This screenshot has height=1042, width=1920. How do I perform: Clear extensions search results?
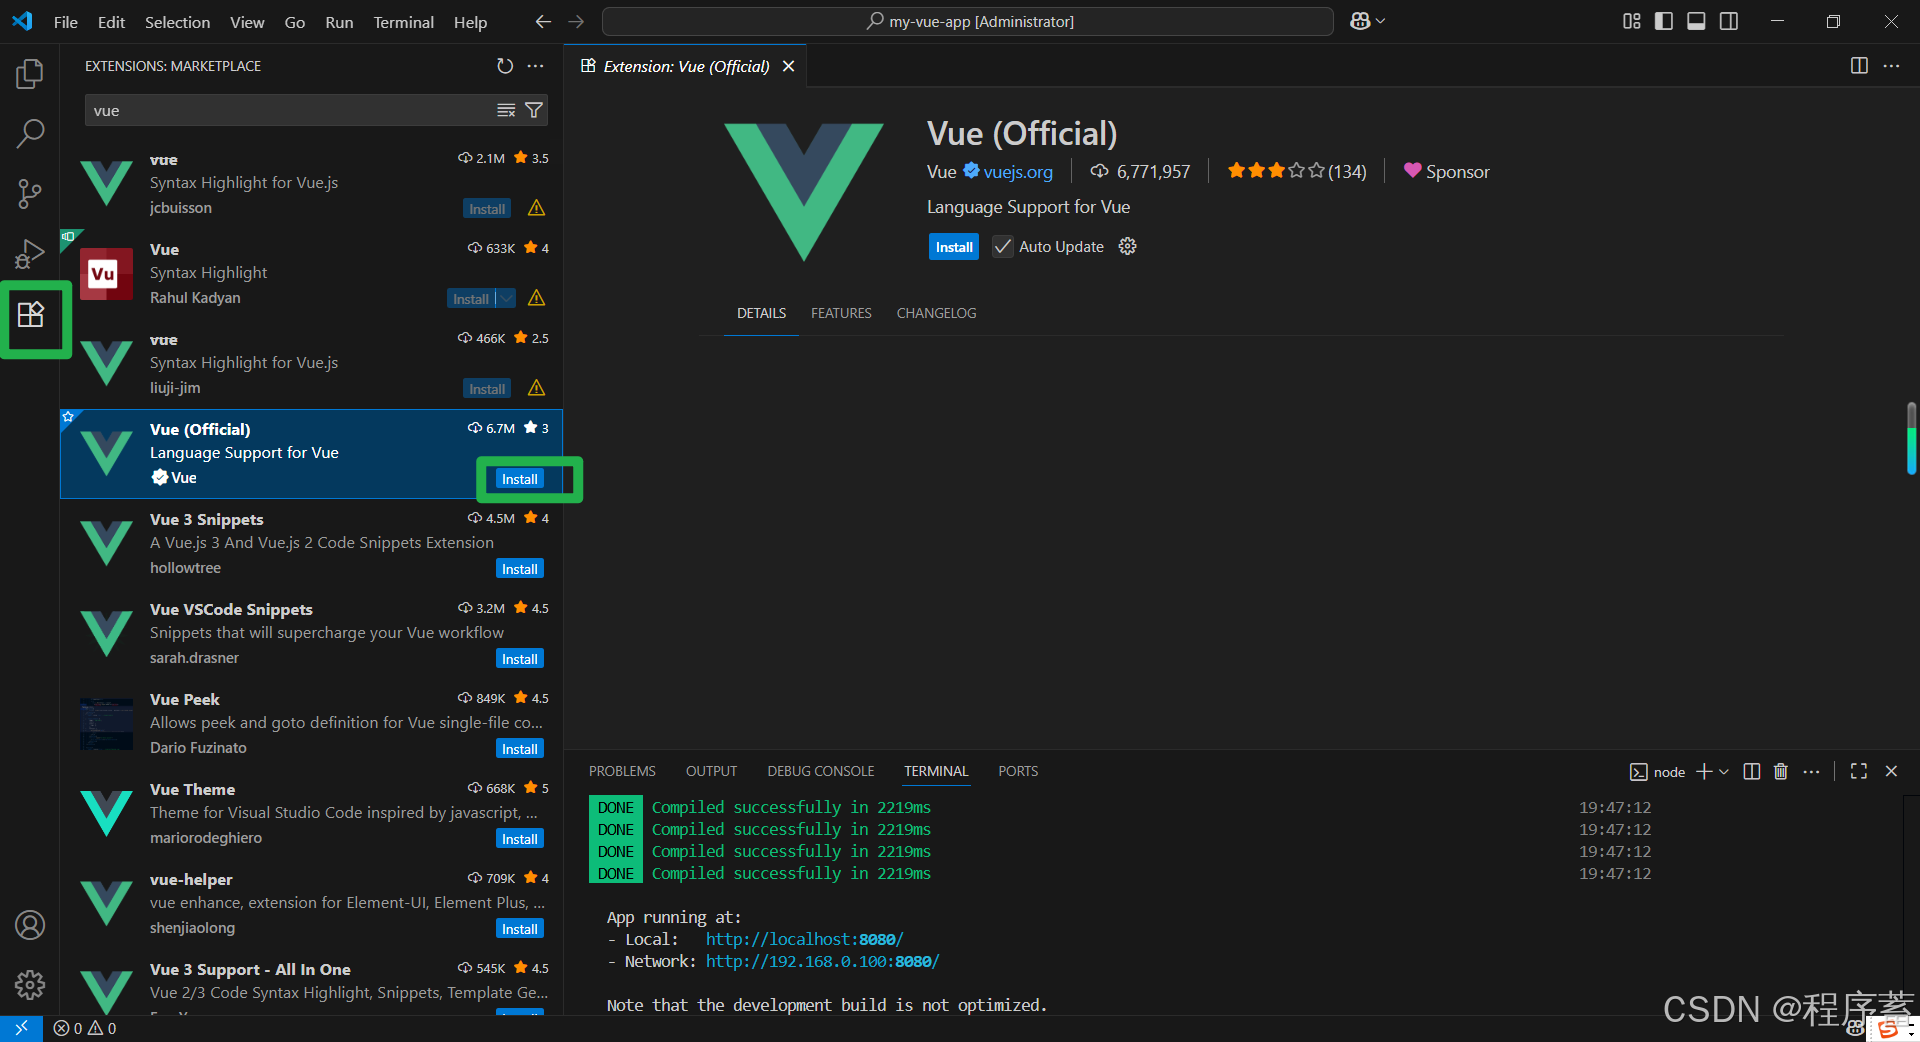click(506, 110)
